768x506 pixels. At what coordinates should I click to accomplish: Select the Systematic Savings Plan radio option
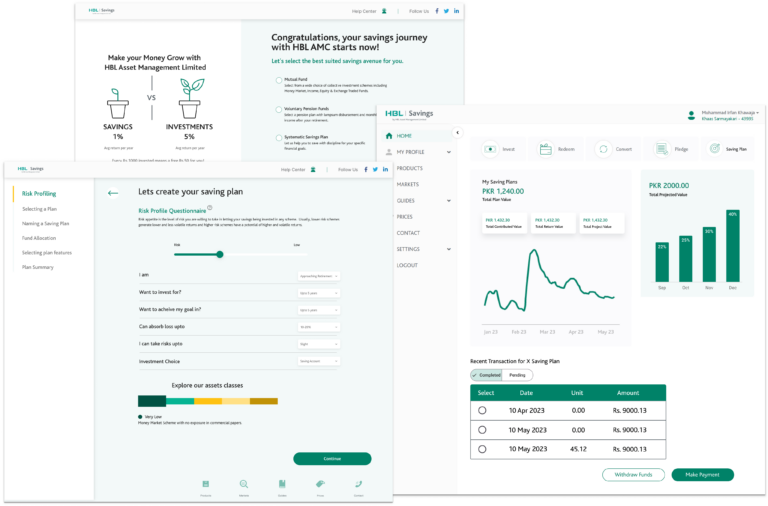click(279, 138)
